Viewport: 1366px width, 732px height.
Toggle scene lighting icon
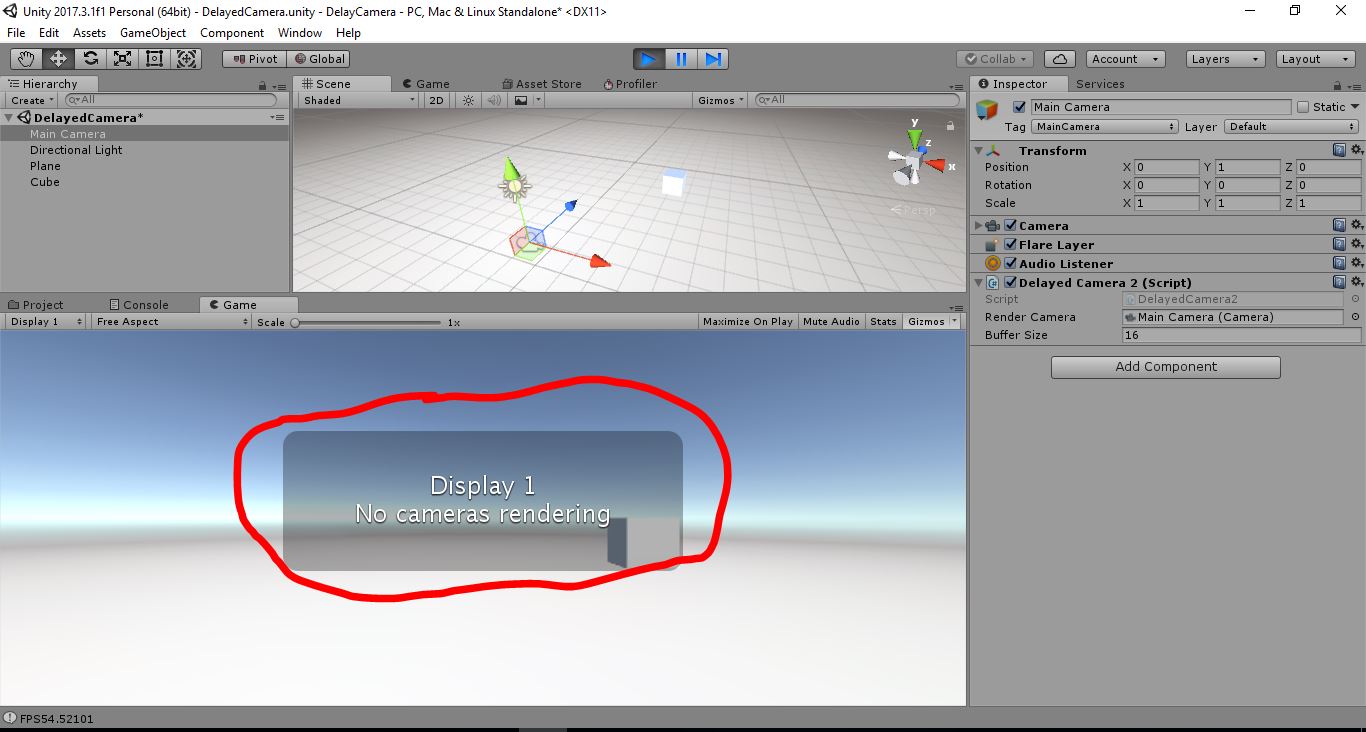pyautogui.click(x=467, y=100)
